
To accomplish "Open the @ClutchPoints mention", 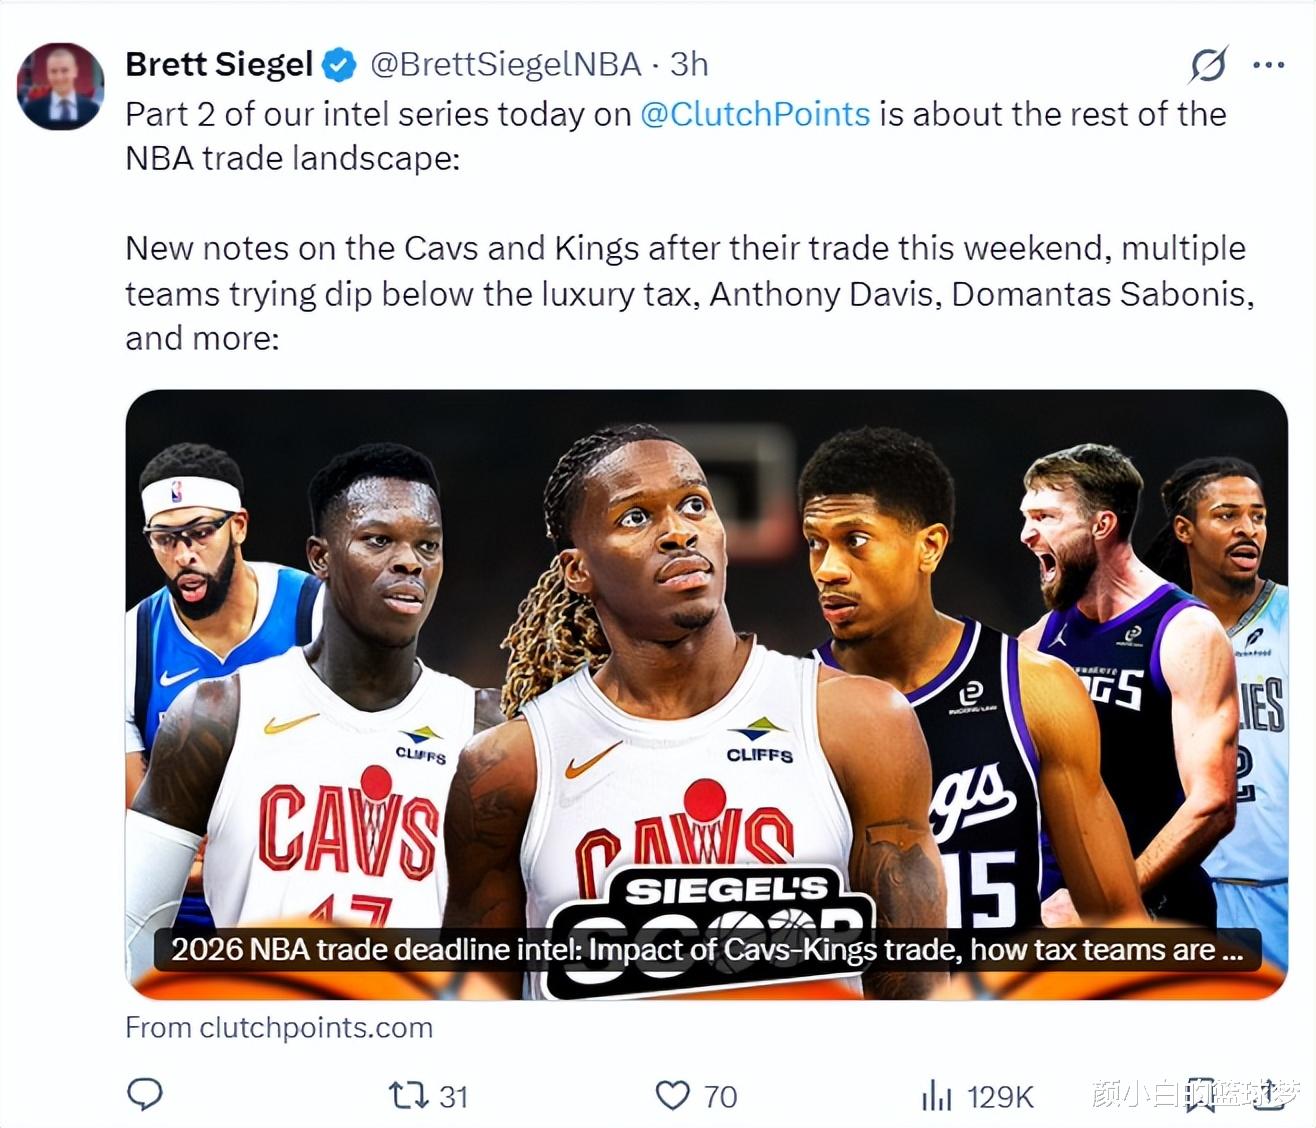I will point(755,114).
